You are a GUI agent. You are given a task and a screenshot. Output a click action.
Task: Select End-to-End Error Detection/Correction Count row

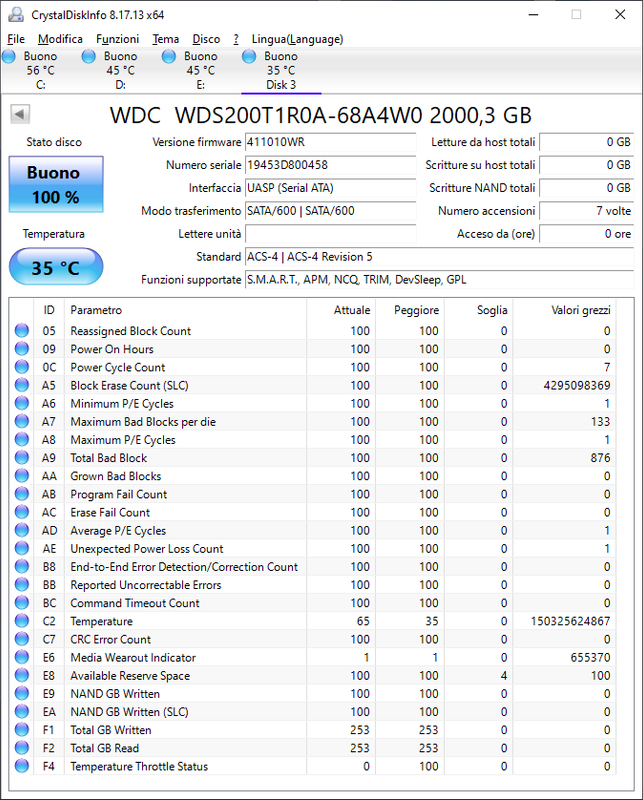pyautogui.click(x=312, y=567)
